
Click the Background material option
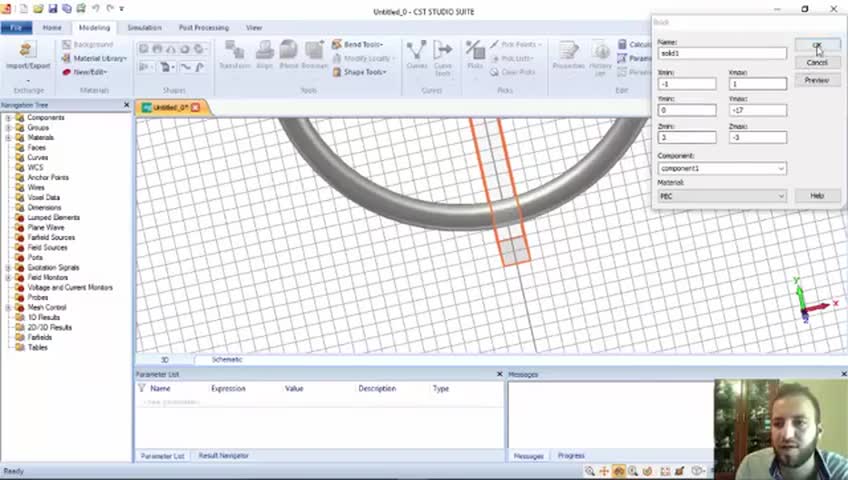pyautogui.click(x=88, y=44)
